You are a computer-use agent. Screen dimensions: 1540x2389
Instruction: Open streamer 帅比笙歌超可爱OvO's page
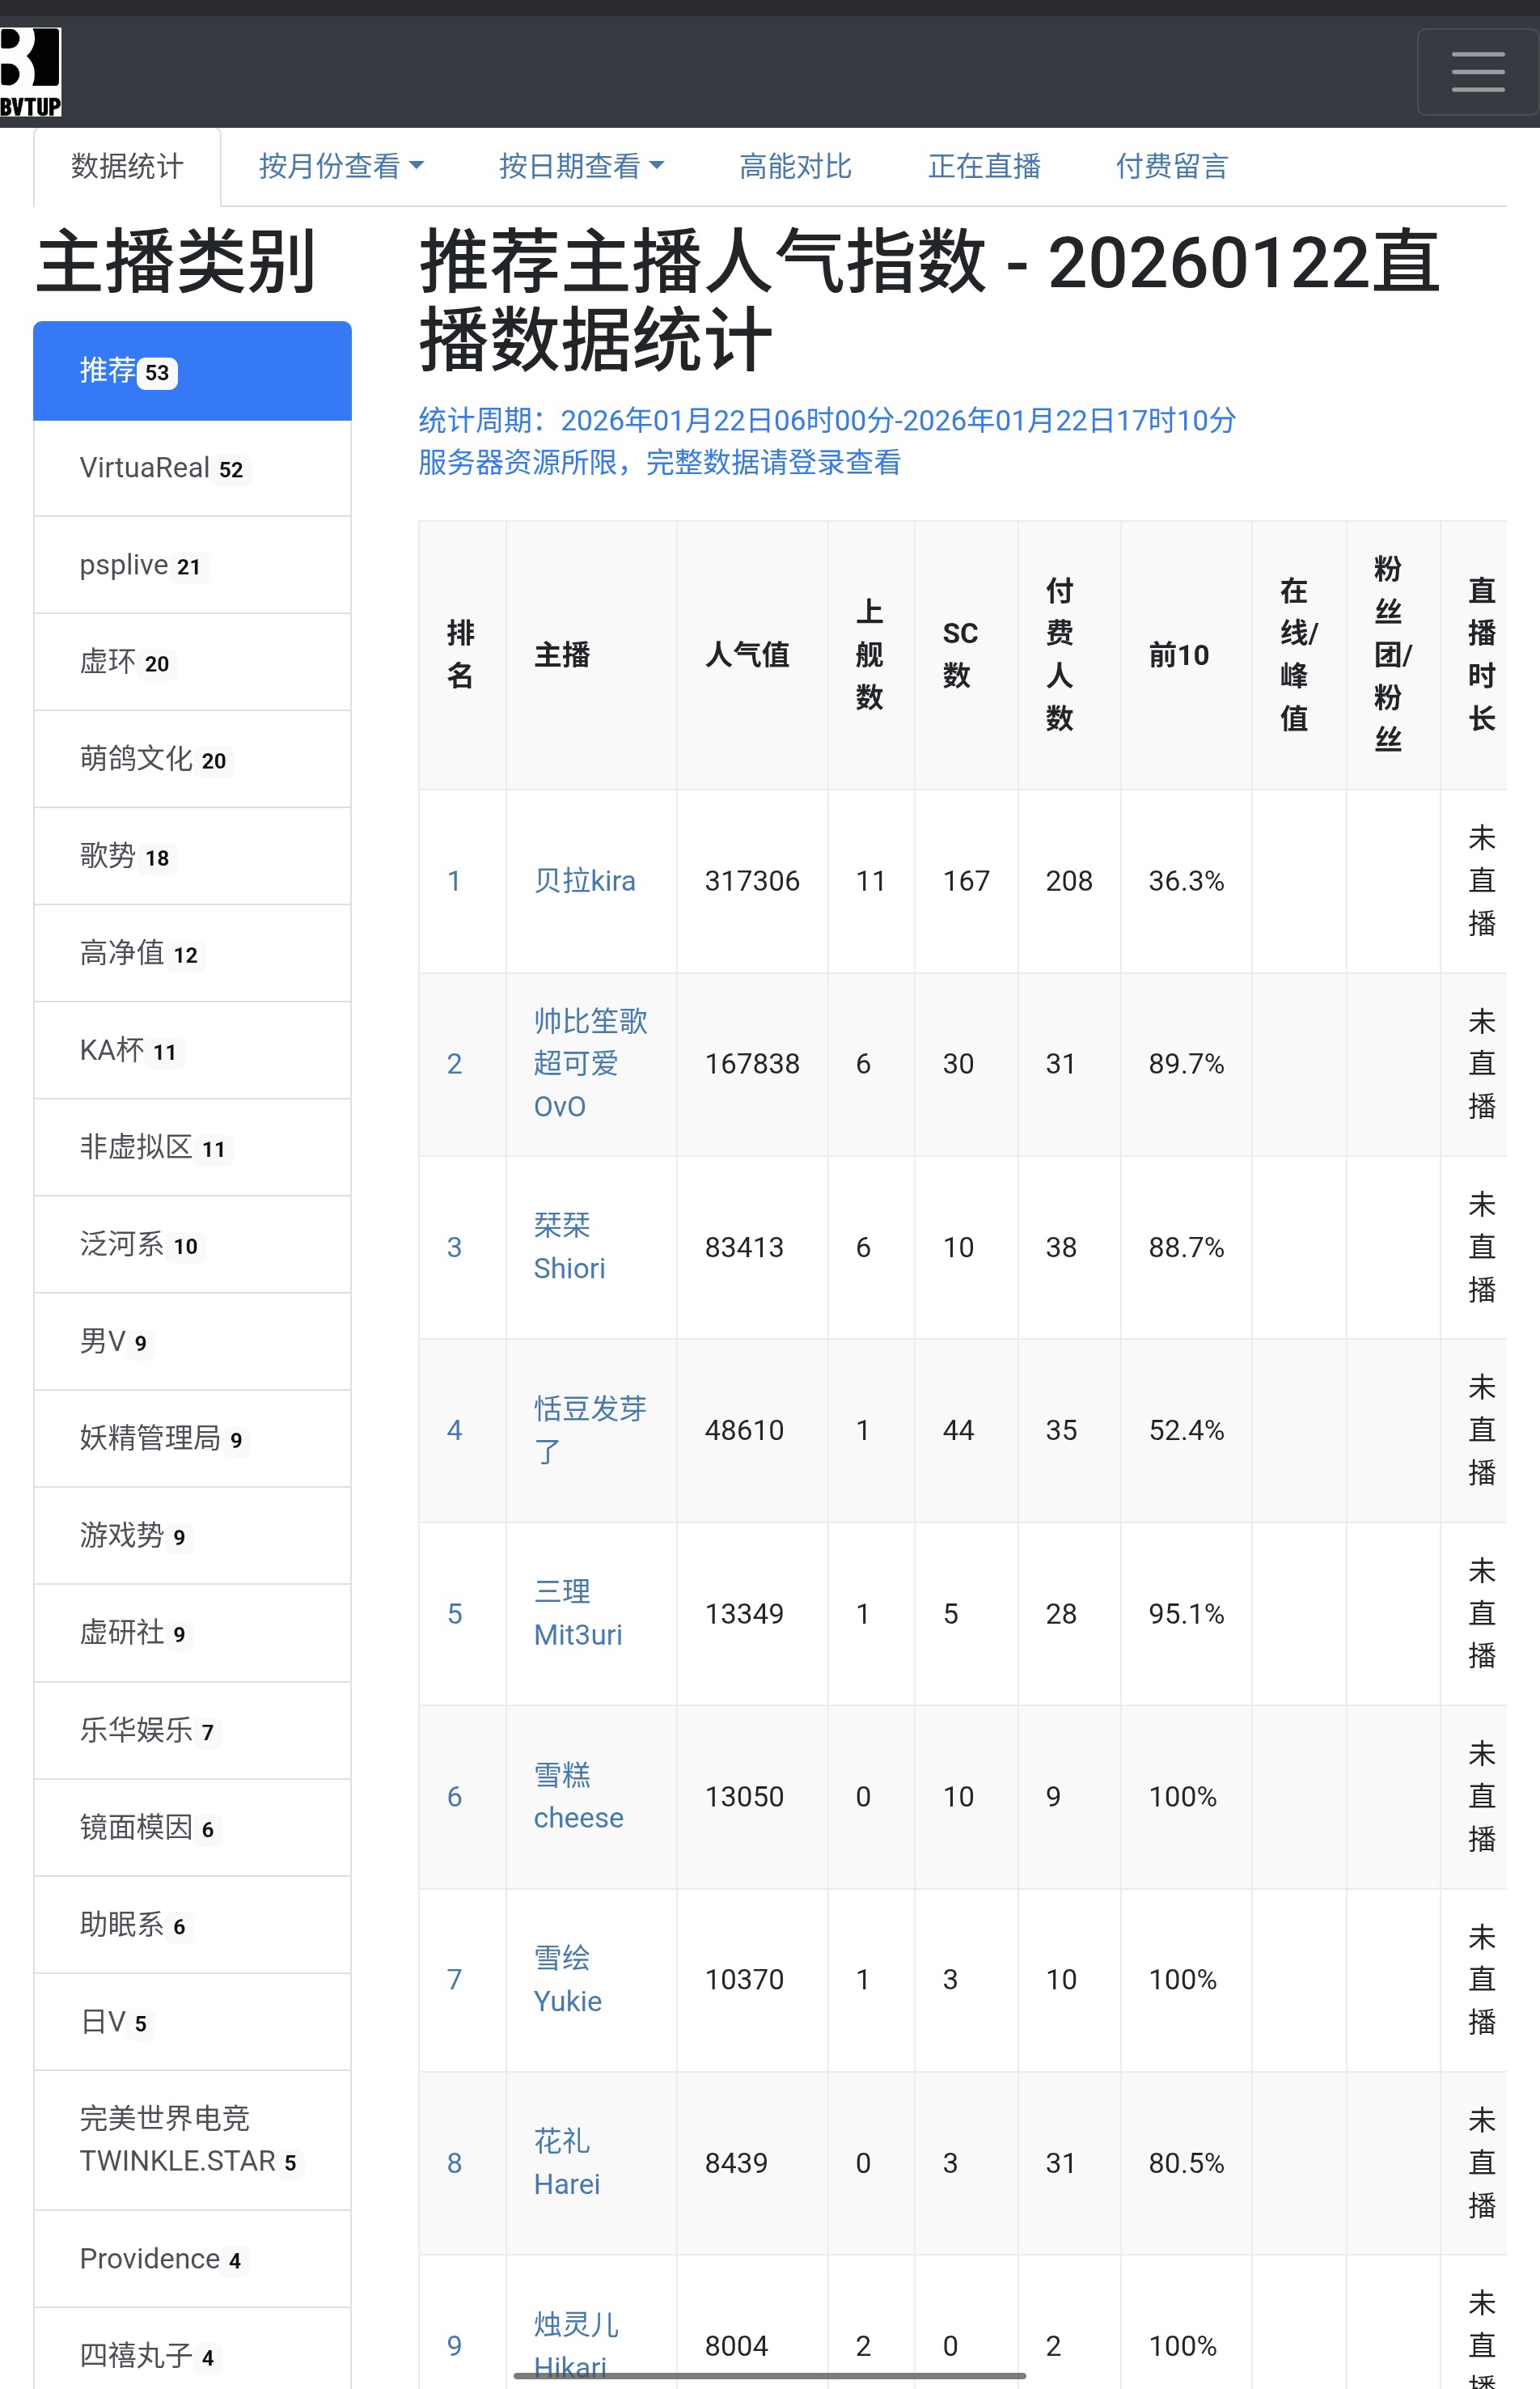pyautogui.click(x=589, y=1063)
